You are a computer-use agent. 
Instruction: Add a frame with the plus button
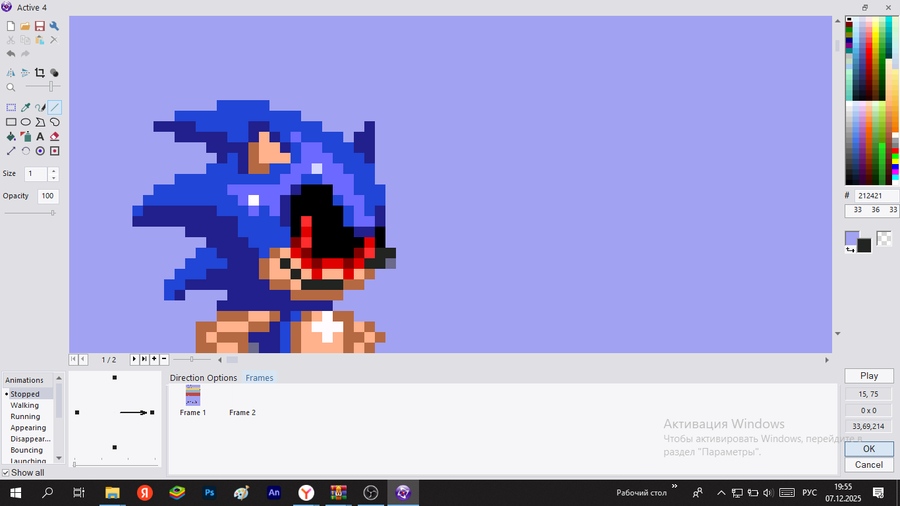click(x=154, y=359)
